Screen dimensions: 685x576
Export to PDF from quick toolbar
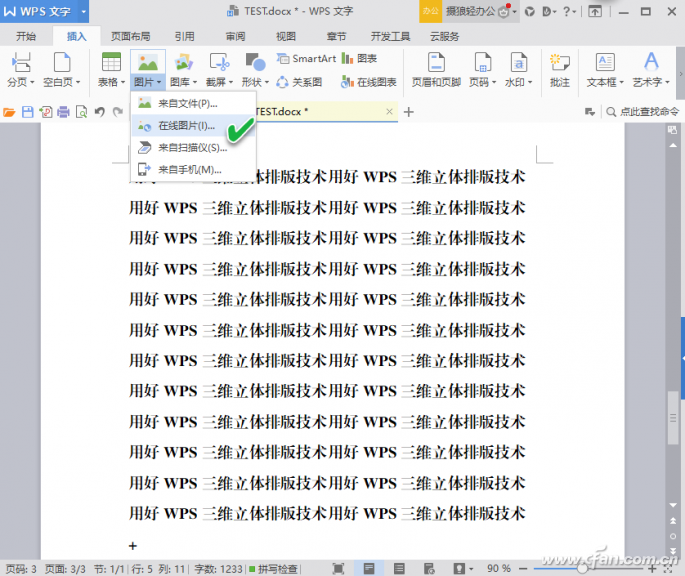click(x=45, y=112)
